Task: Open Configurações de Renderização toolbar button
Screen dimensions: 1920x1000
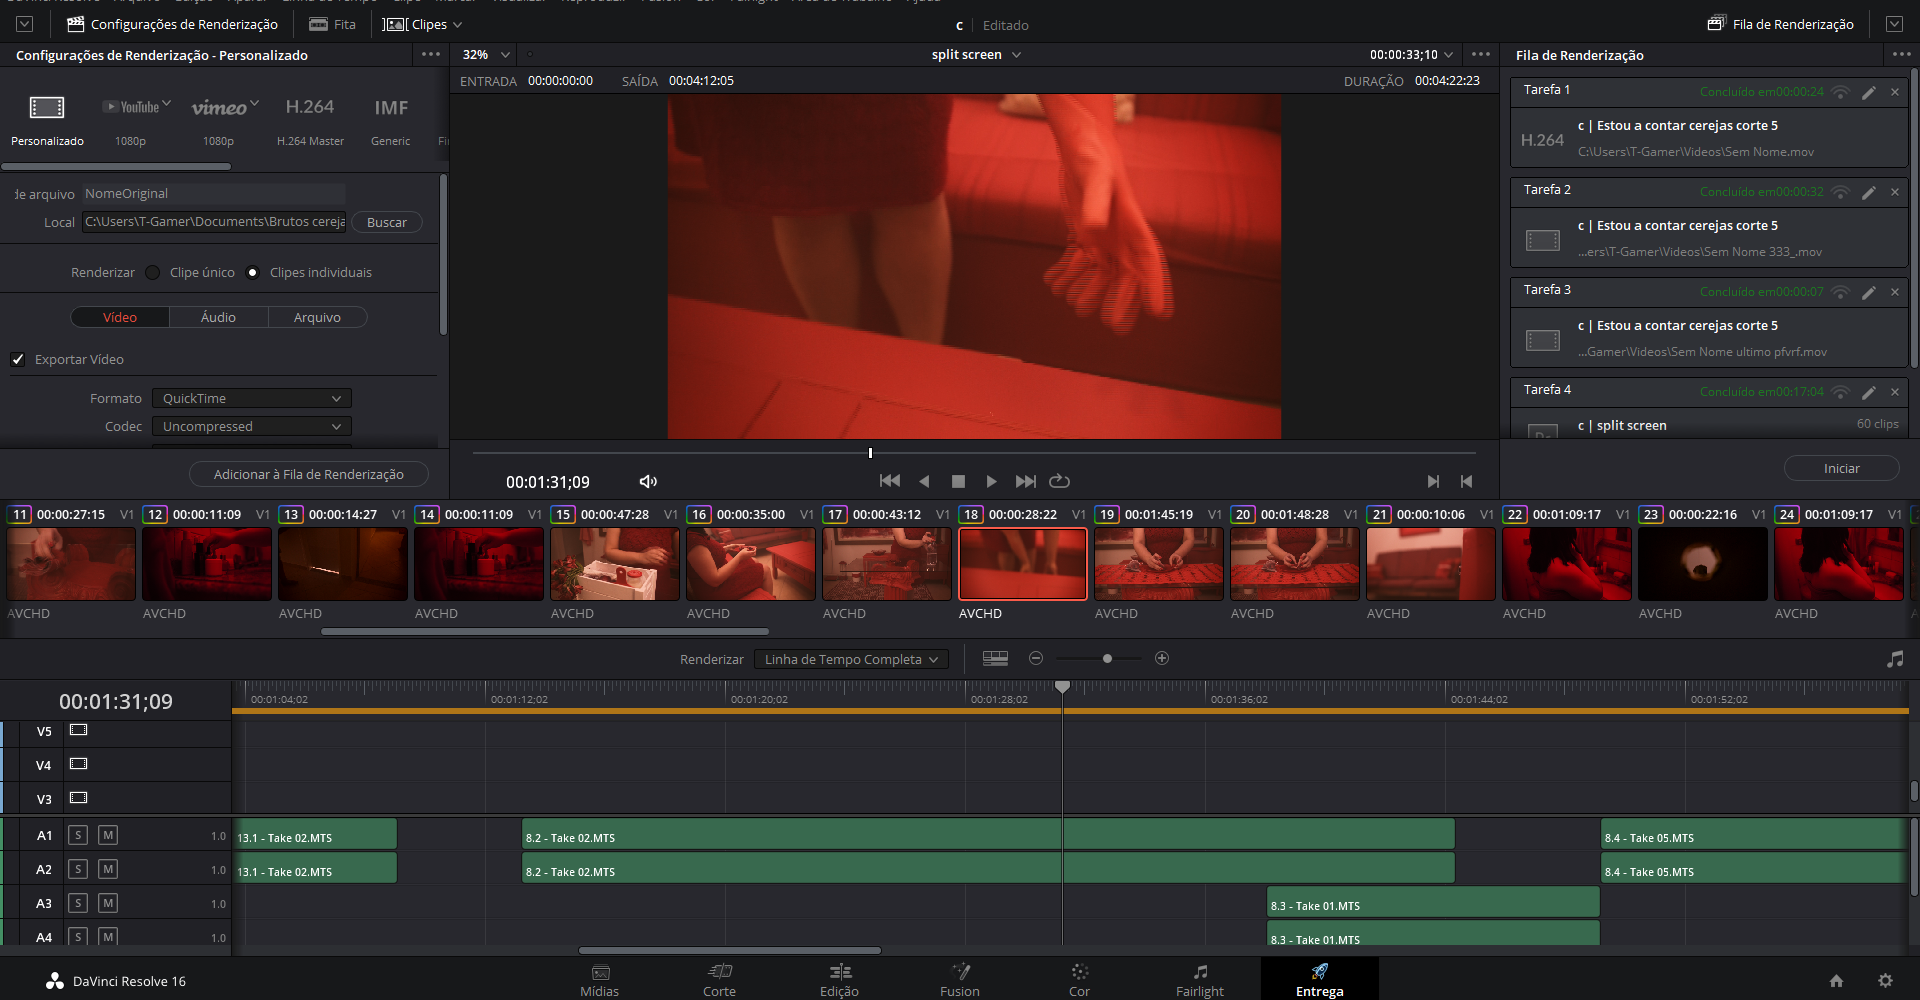Action: 172,24
